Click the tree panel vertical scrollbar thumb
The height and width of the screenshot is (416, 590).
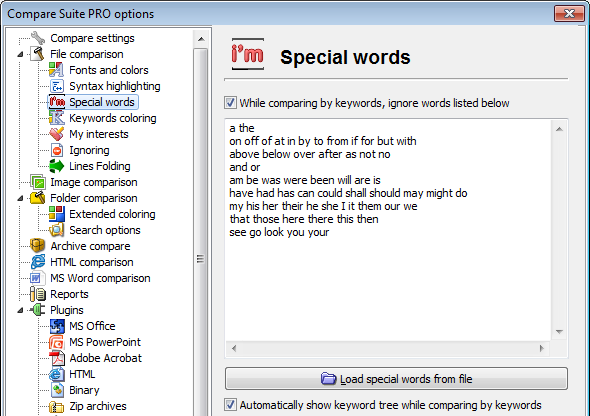pyautogui.click(x=201, y=259)
